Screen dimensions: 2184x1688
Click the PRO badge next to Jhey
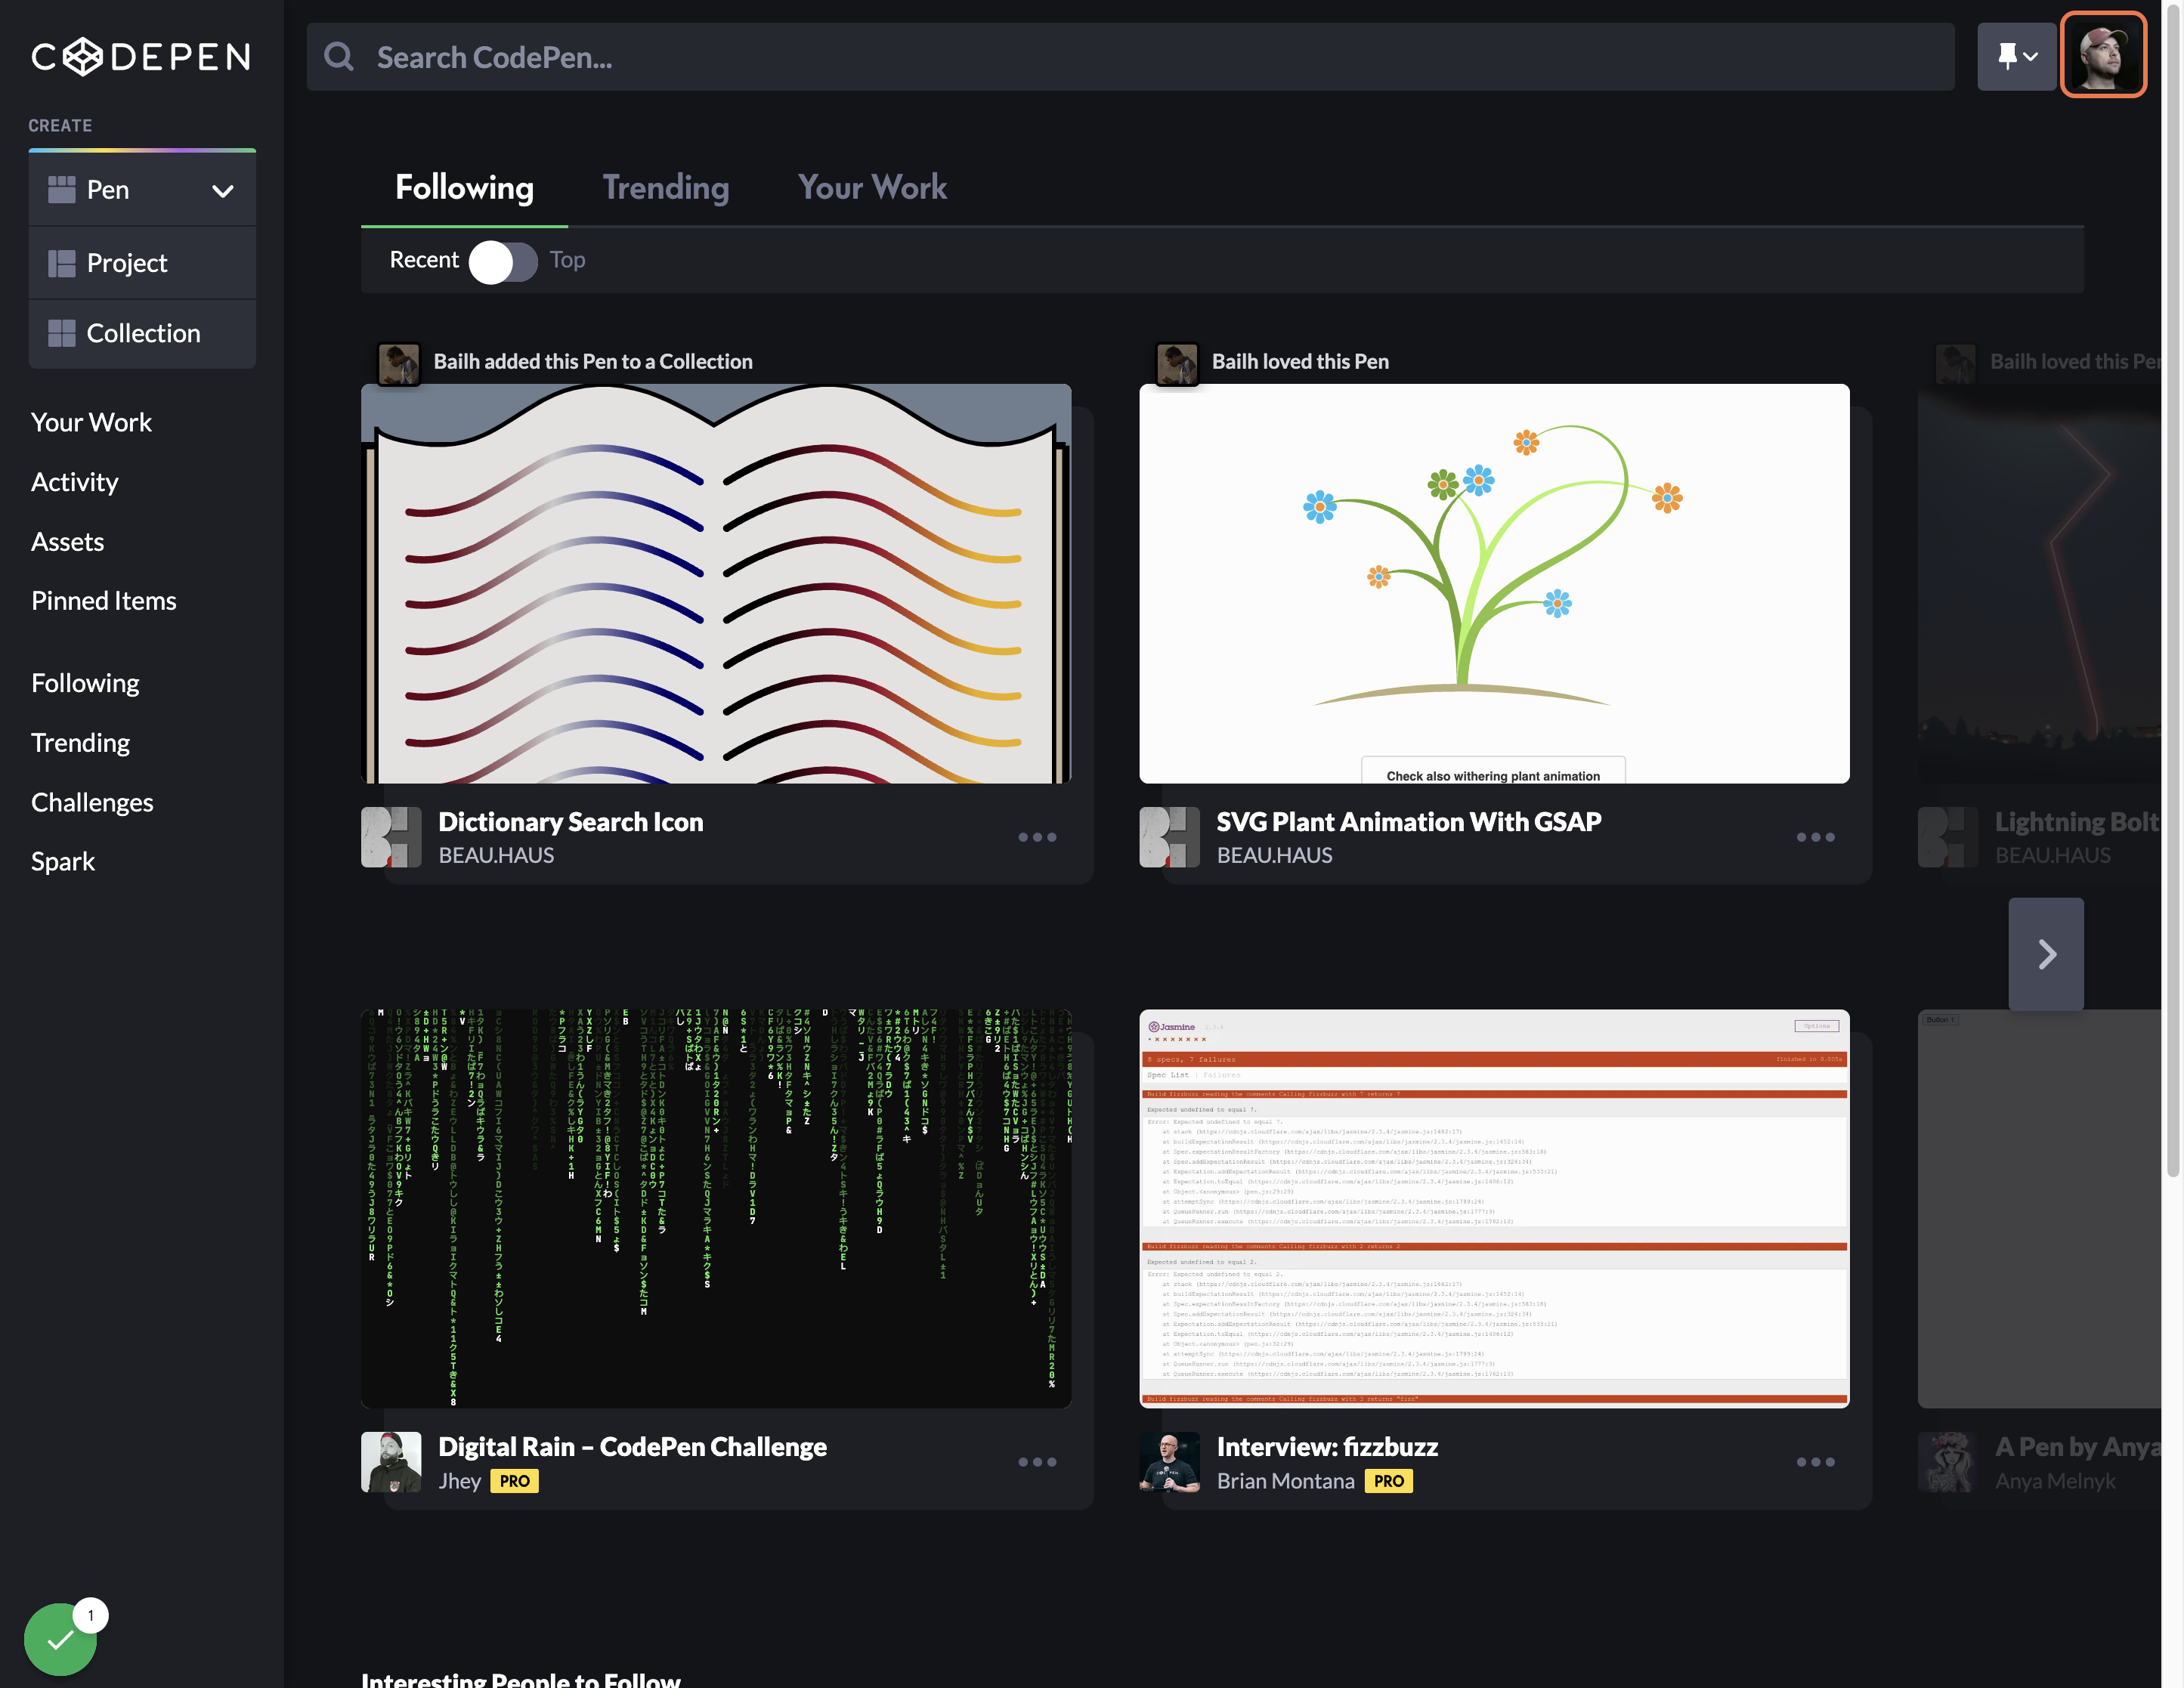tap(514, 1481)
